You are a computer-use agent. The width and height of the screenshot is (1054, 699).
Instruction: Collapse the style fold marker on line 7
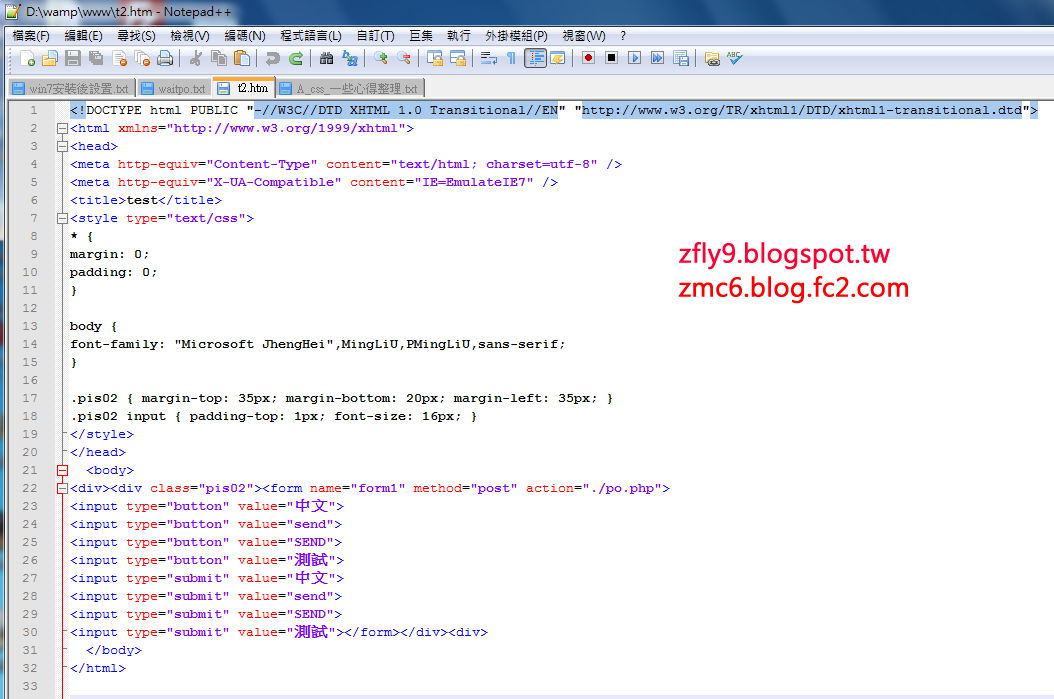click(63, 218)
